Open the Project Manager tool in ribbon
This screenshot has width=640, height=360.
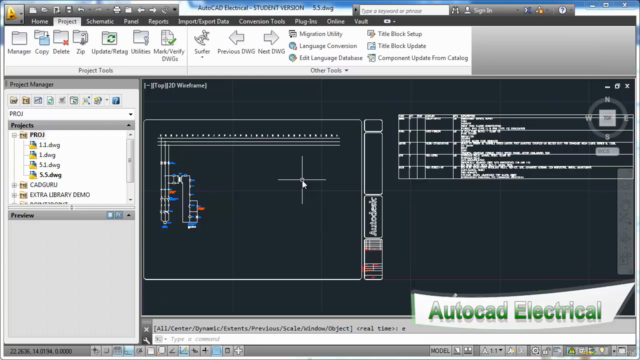pyautogui.click(x=19, y=42)
